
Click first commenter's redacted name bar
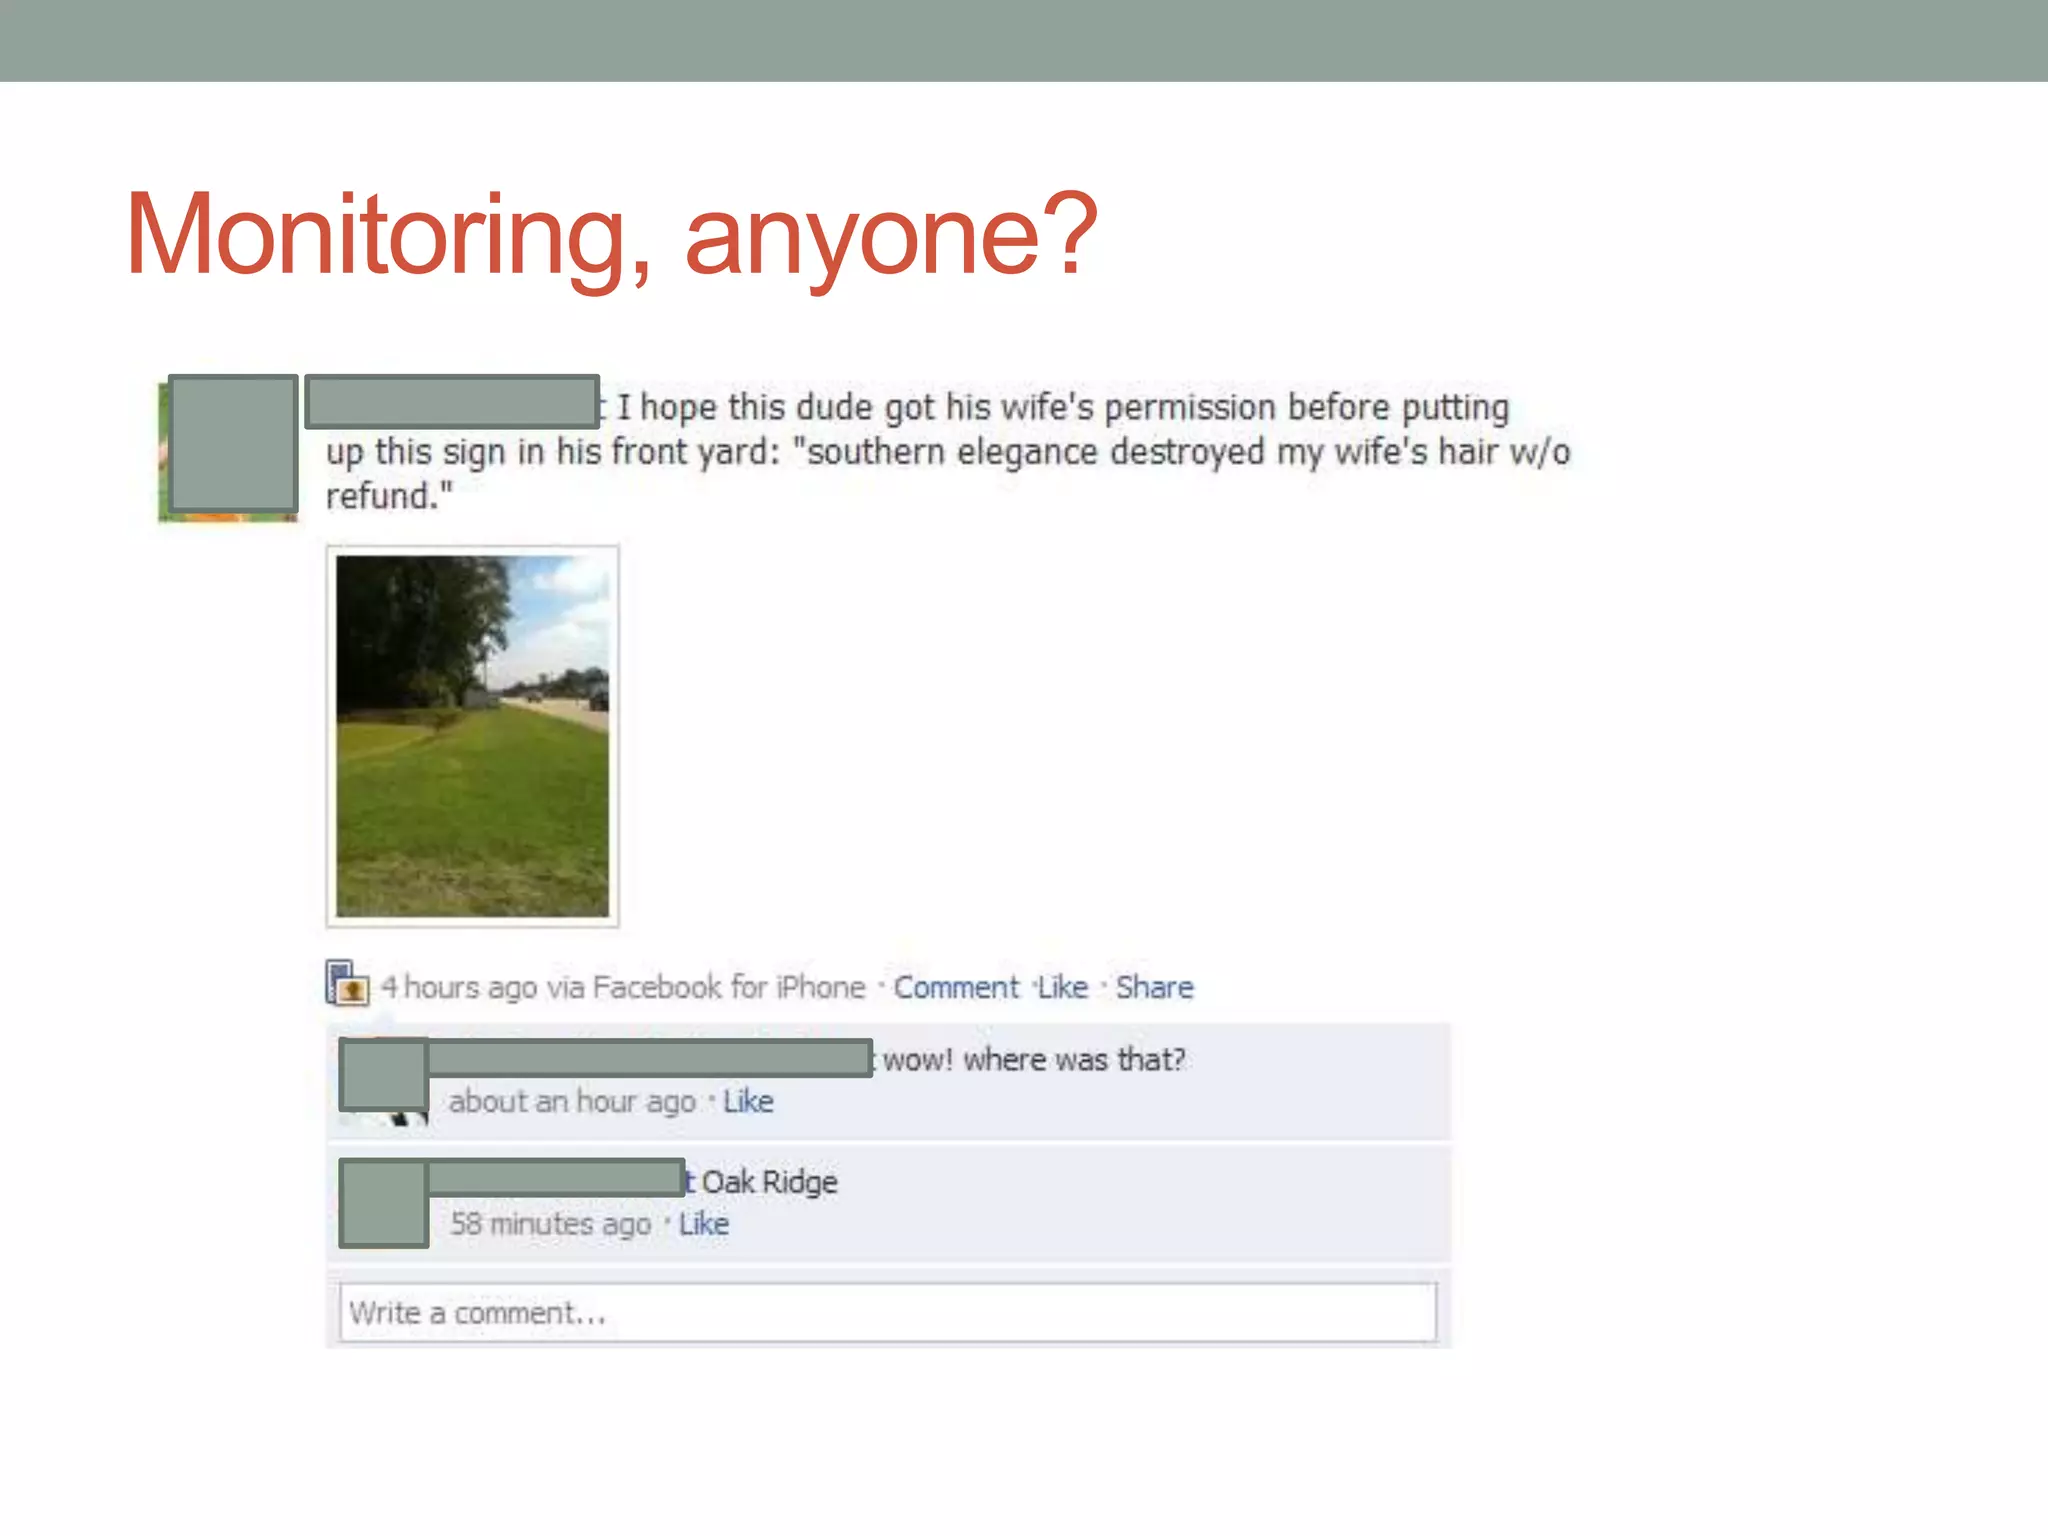coord(650,1057)
